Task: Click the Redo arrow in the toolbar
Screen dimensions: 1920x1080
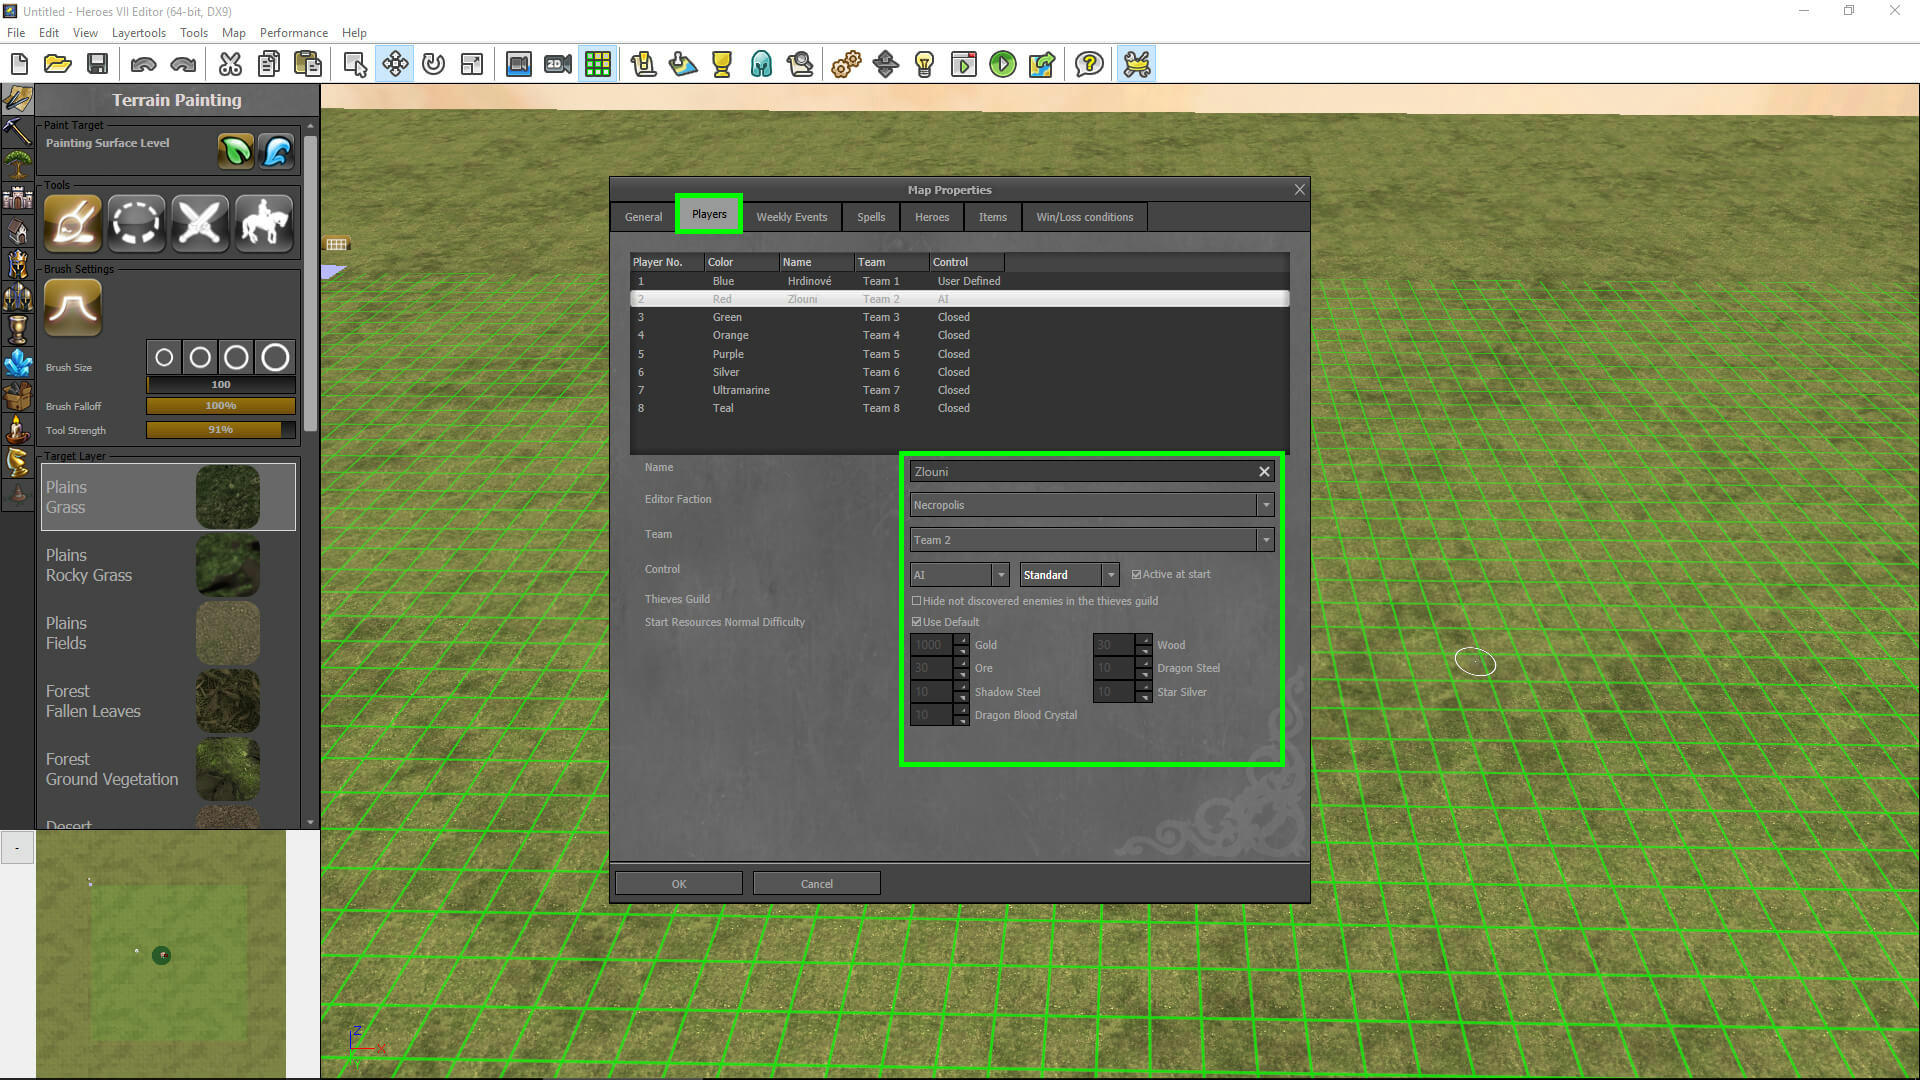Action: (183, 65)
